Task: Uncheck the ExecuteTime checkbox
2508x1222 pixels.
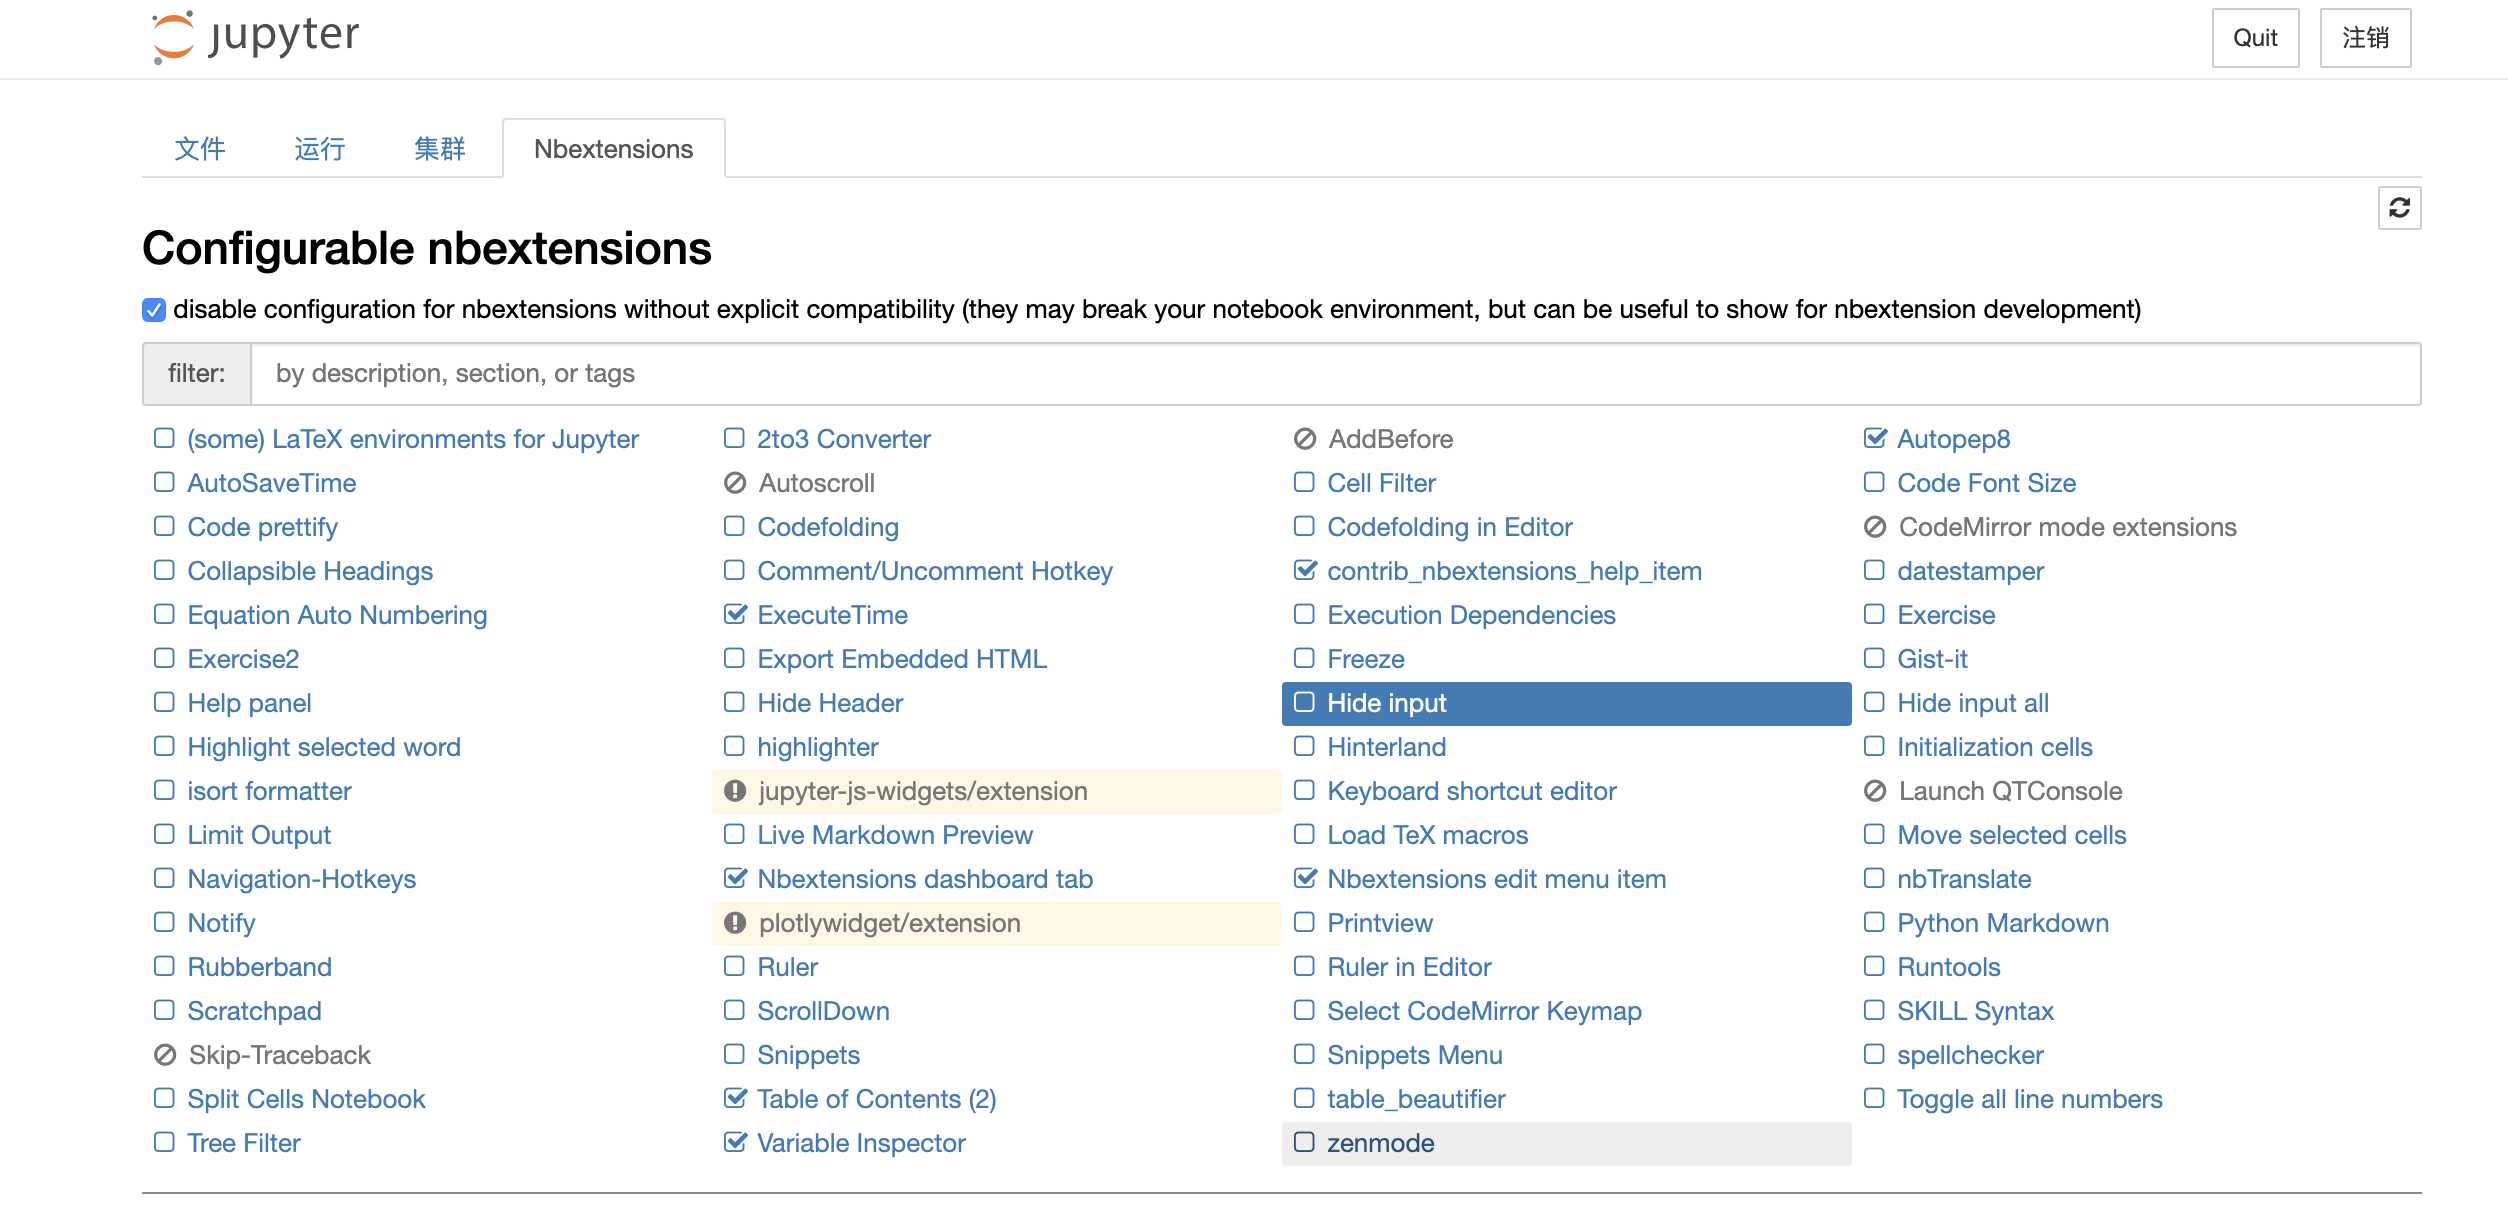Action: tap(735, 614)
